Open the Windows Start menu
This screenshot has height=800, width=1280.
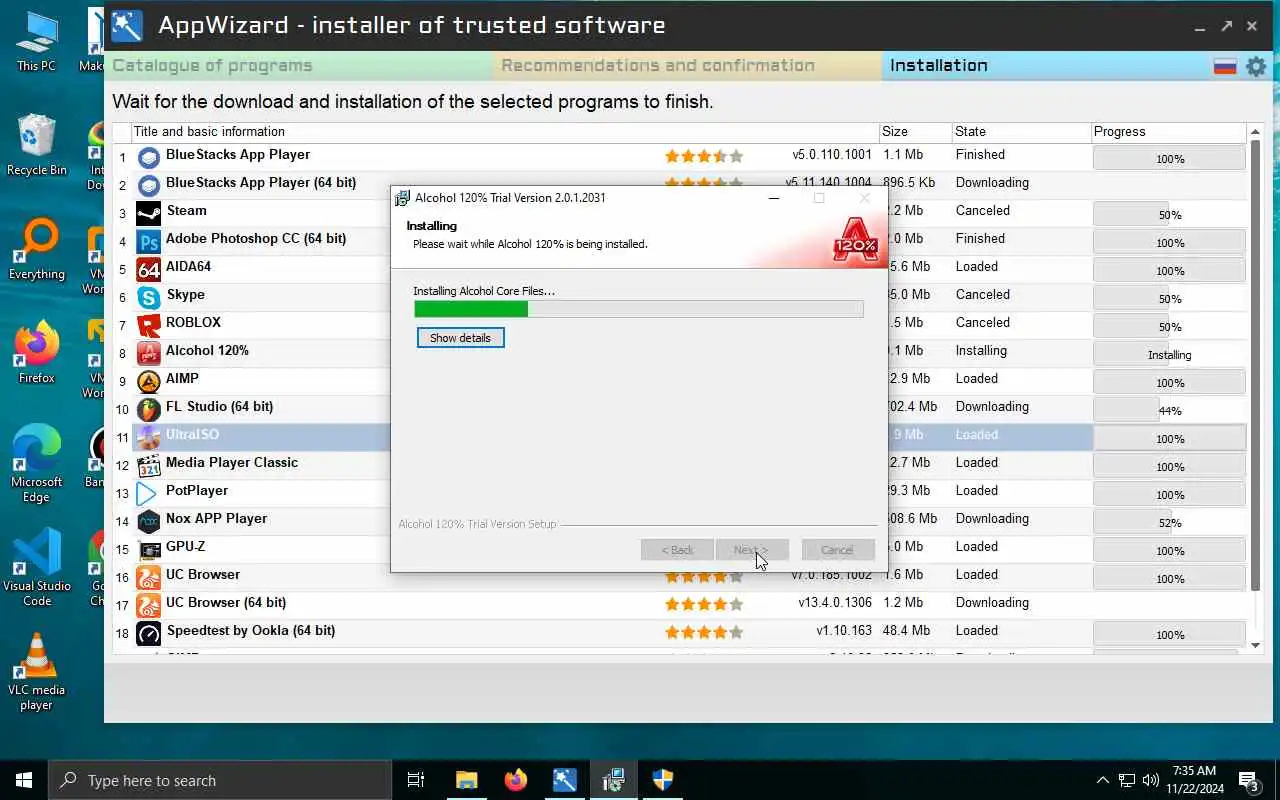24,780
